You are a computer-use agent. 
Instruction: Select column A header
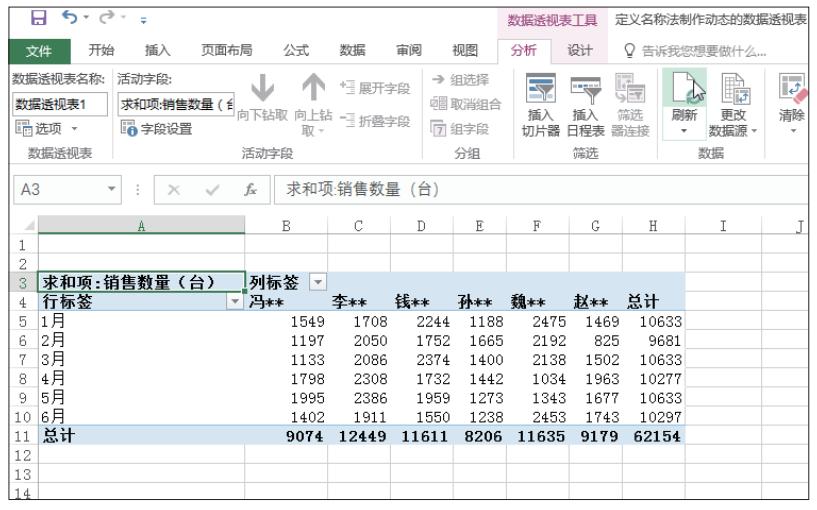pyautogui.click(x=141, y=226)
